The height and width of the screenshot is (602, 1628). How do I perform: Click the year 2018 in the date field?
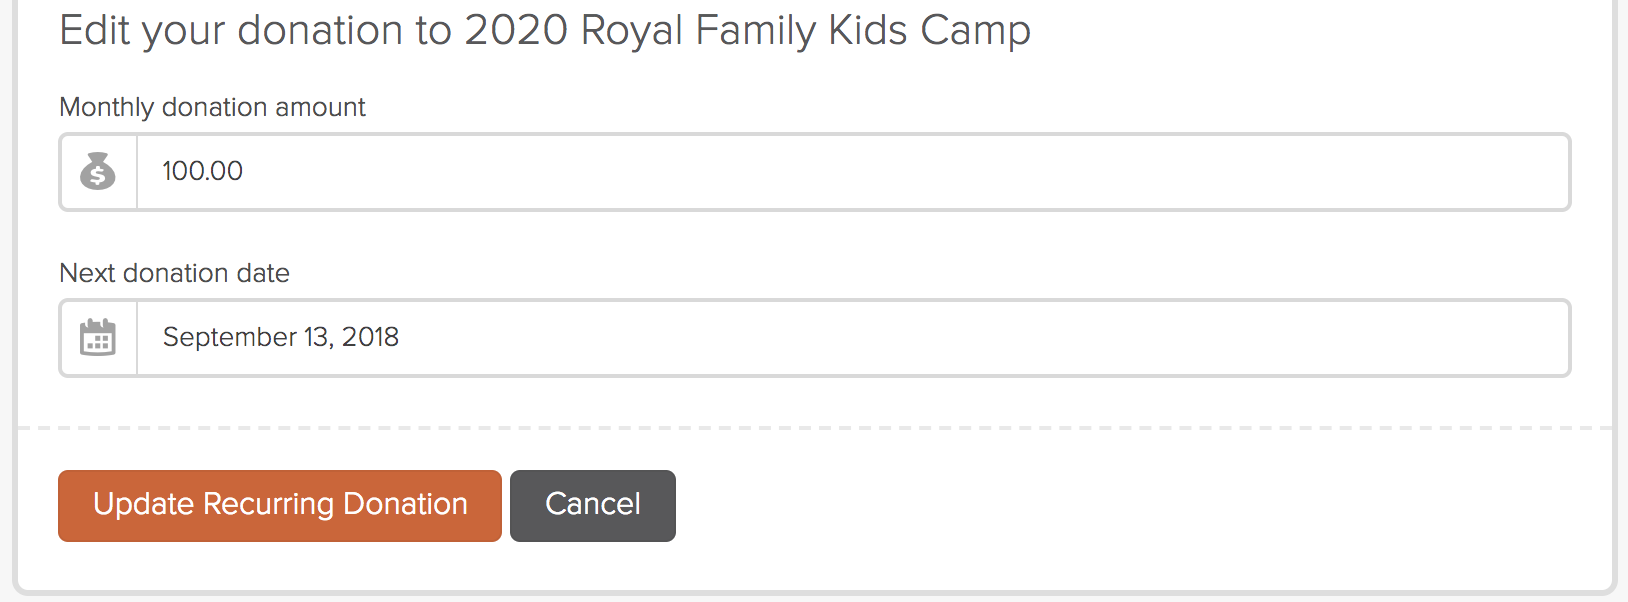tap(371, 337)
